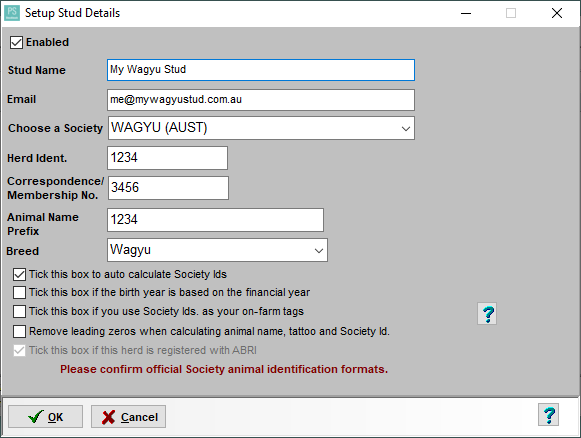Screen dimensions: 581x438
Task: Click into the Email input field
Action: 261,100
